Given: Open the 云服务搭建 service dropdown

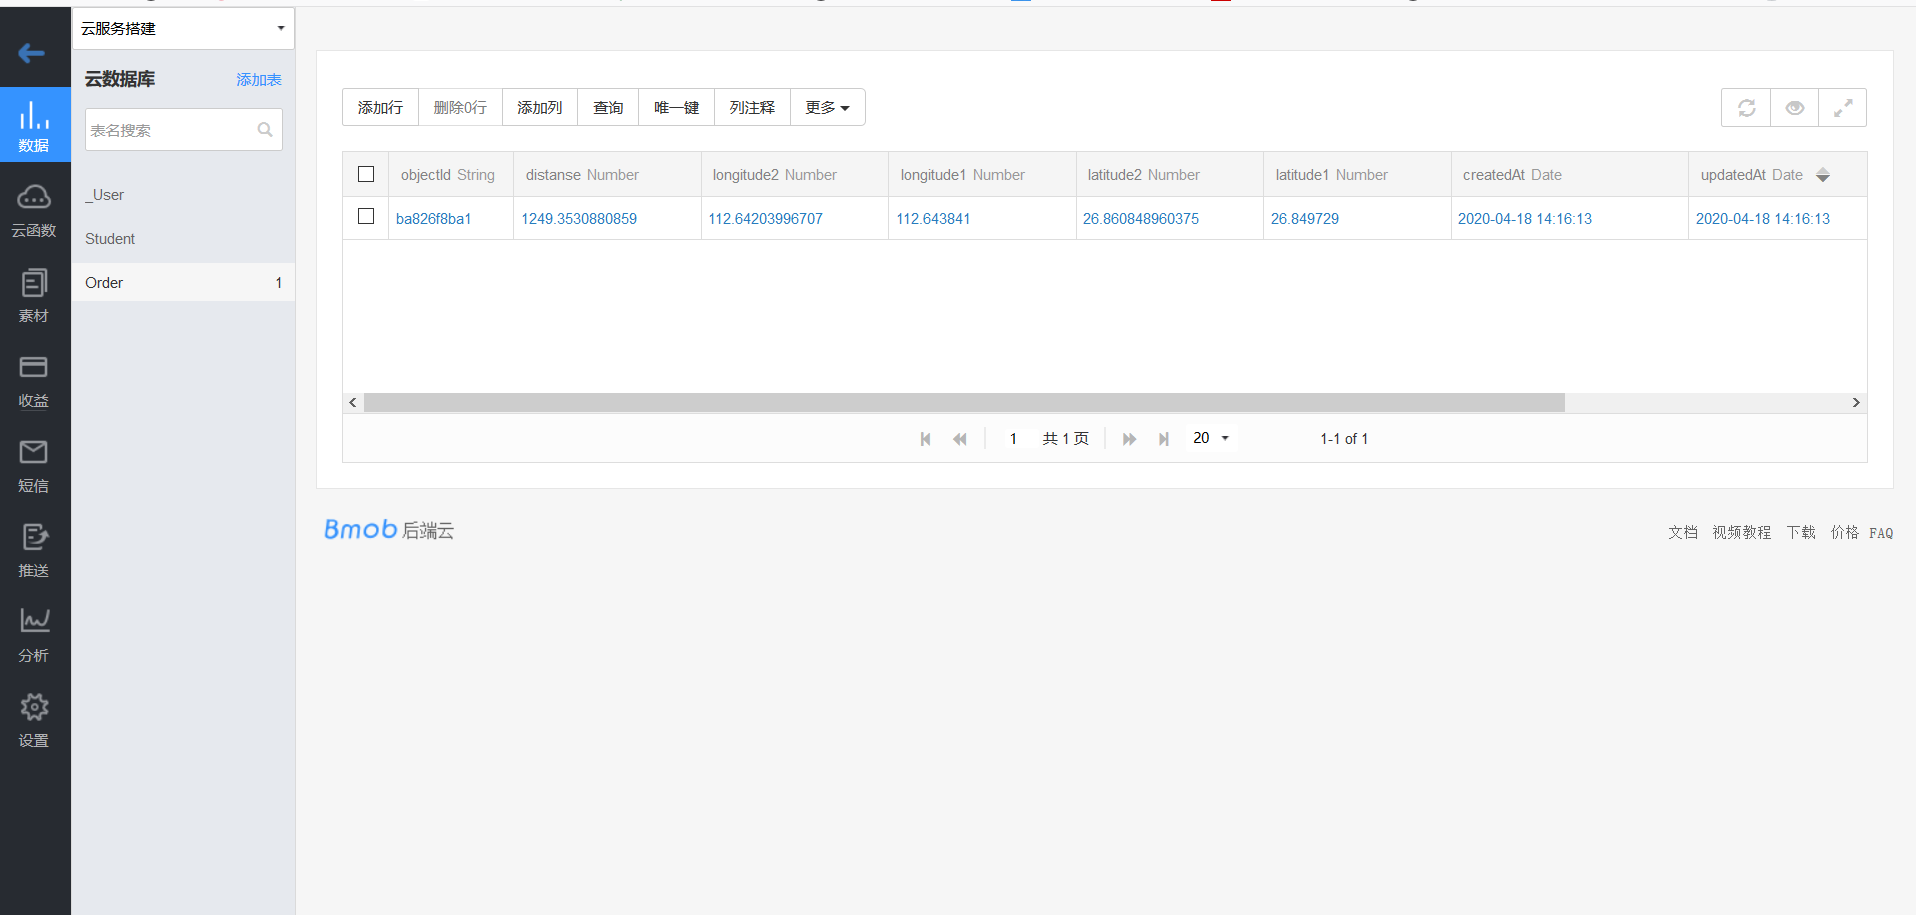Looking at the screenshot, I should (183, 28).
